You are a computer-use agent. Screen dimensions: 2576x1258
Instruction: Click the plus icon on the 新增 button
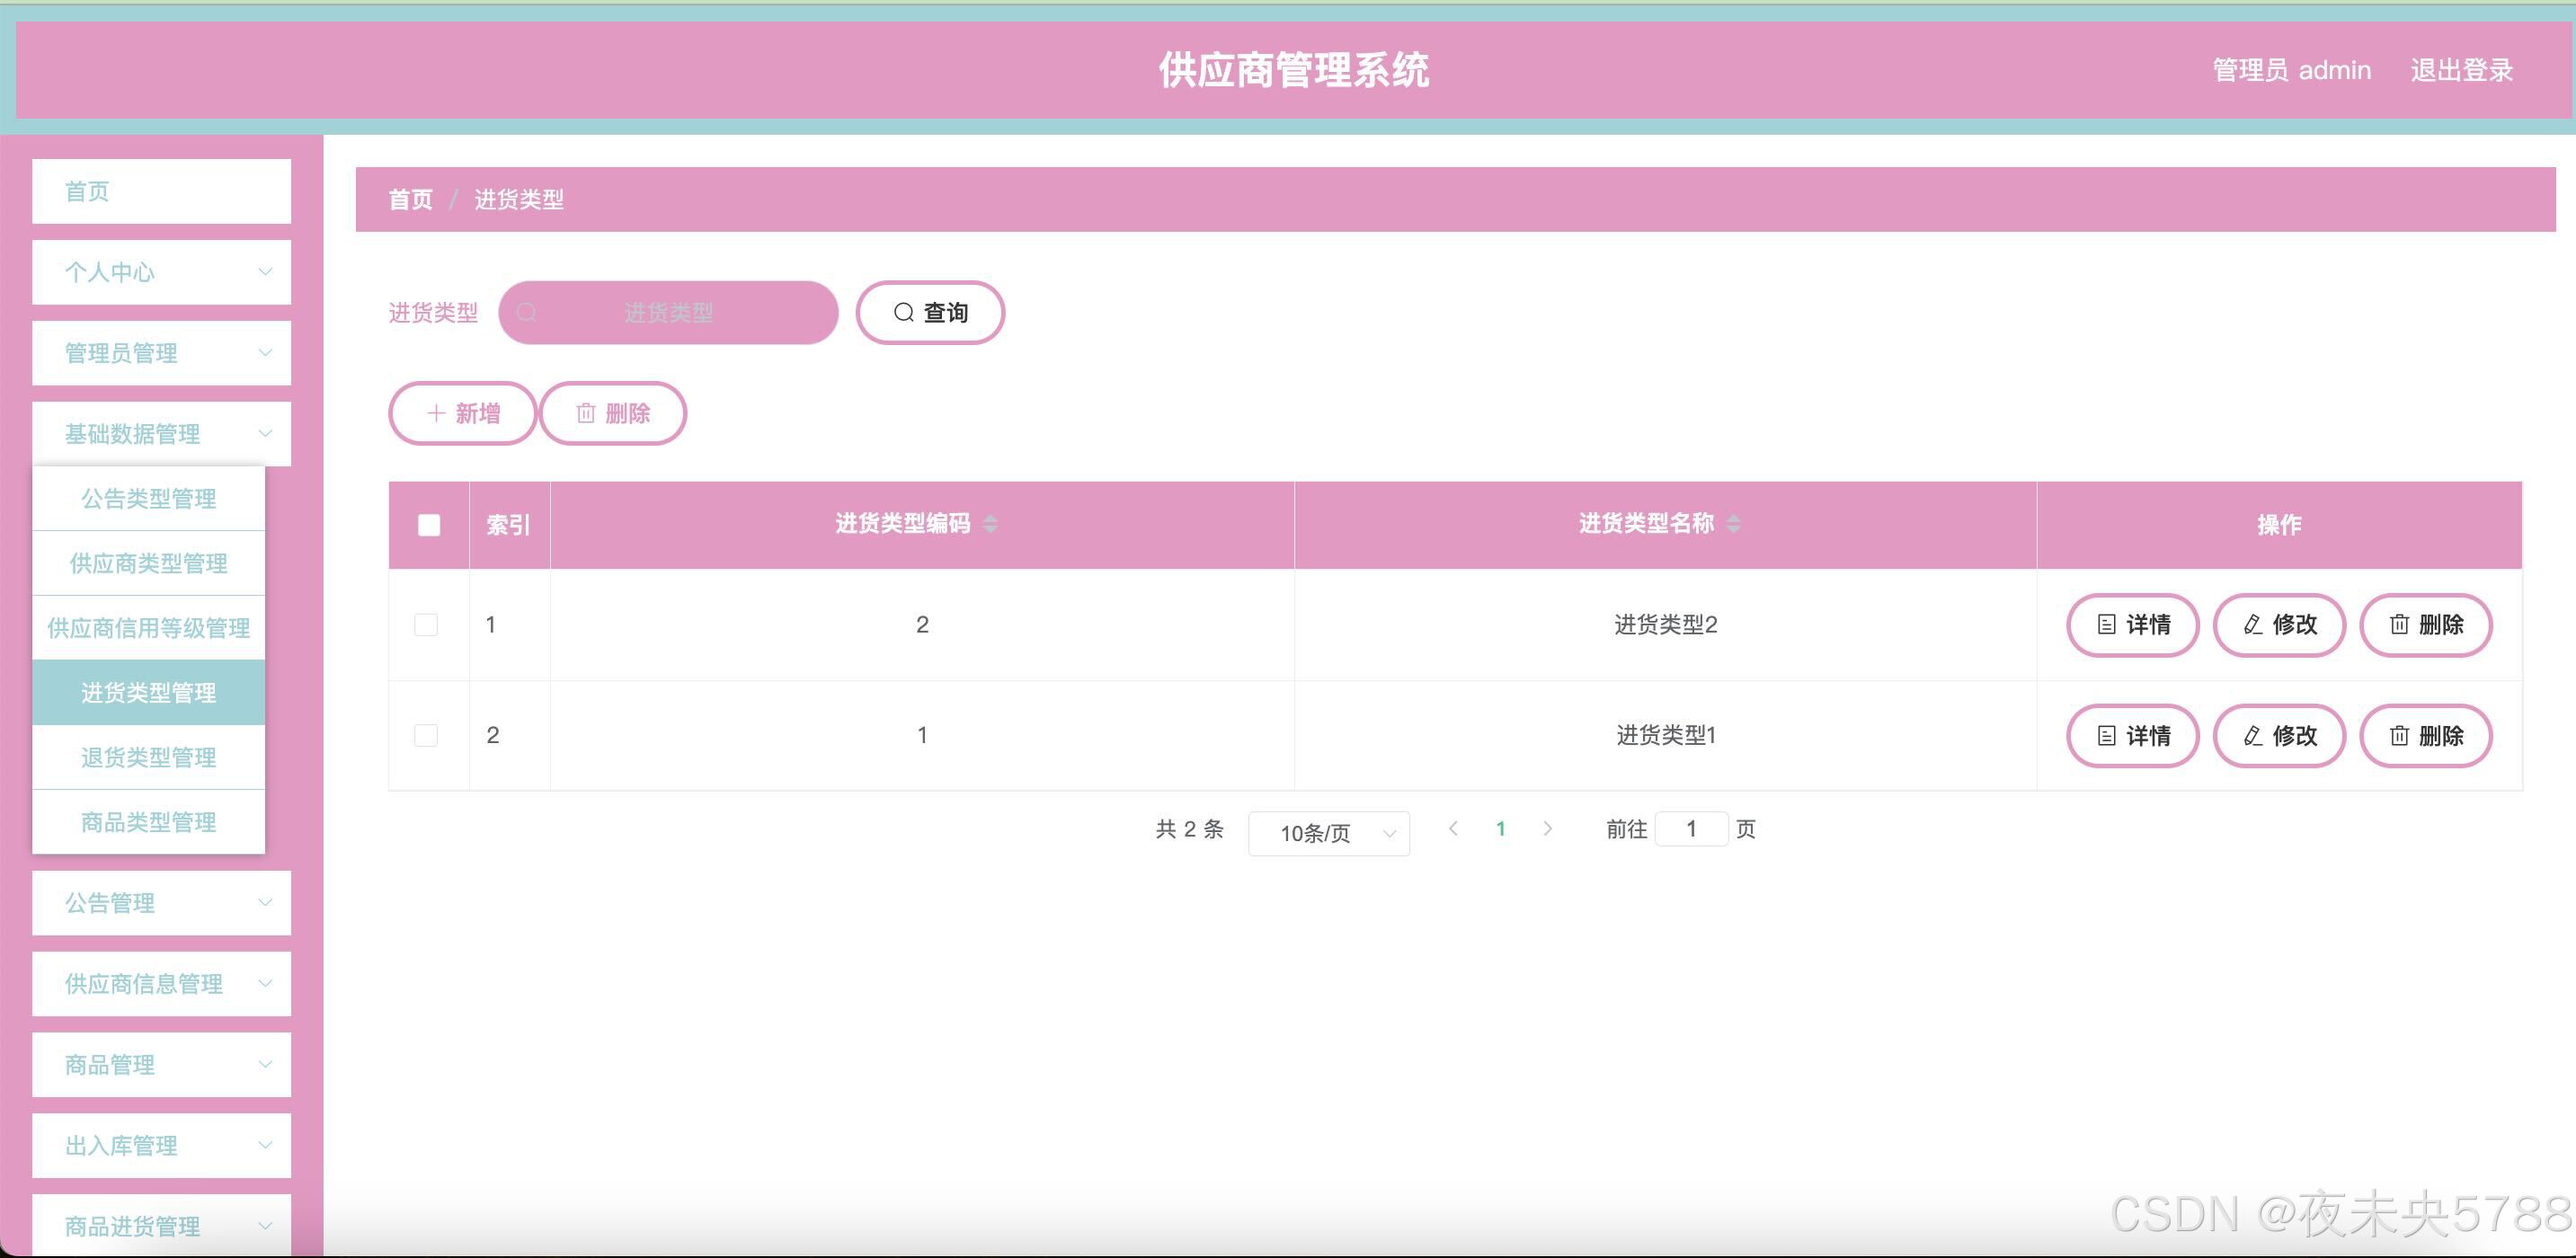tap(436, 413)
